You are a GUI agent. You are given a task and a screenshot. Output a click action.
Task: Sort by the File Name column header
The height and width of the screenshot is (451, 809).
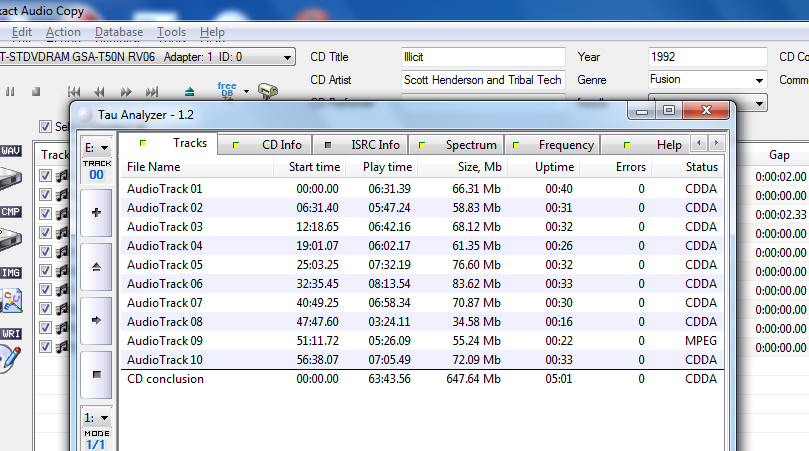coord(197,167)
